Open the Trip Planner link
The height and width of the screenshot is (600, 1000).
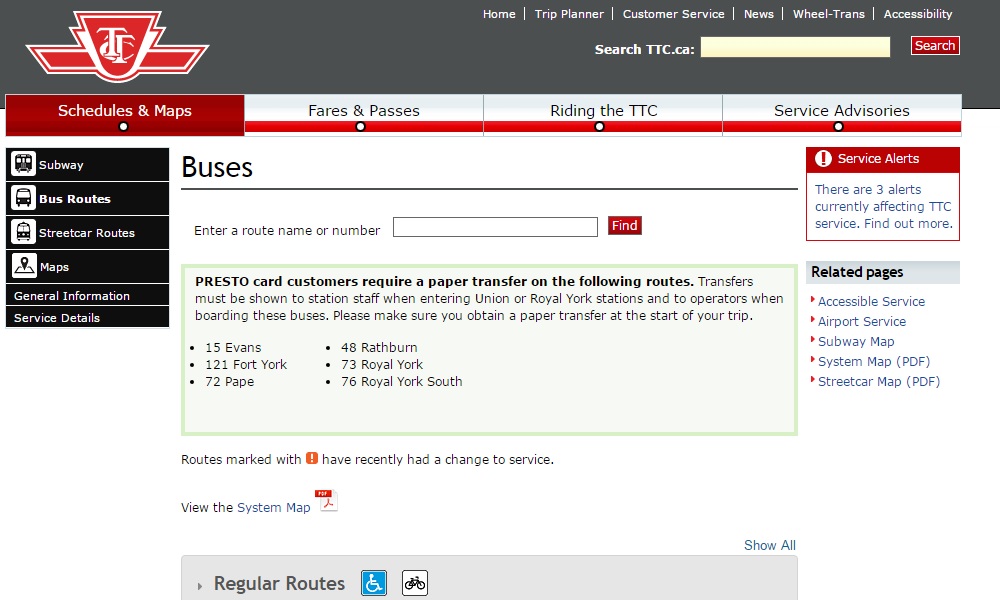pos(569,14)
